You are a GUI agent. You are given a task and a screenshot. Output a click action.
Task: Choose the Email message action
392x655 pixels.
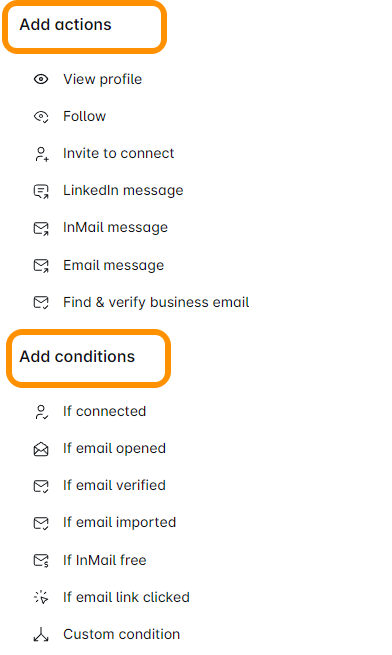pyautogui.click(x=114, y=265)
